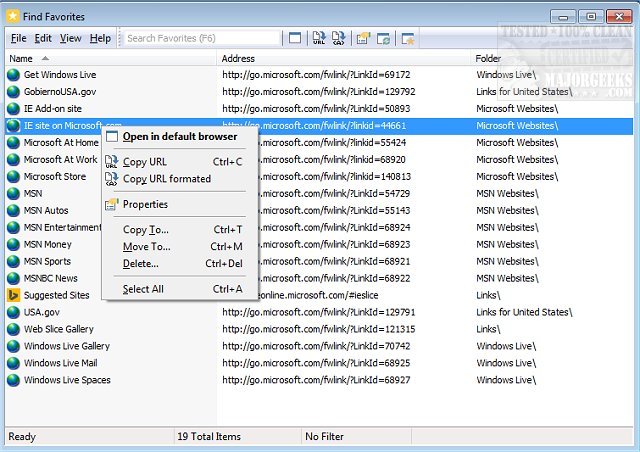Select the MSNBC News favorite

(51, 278)
